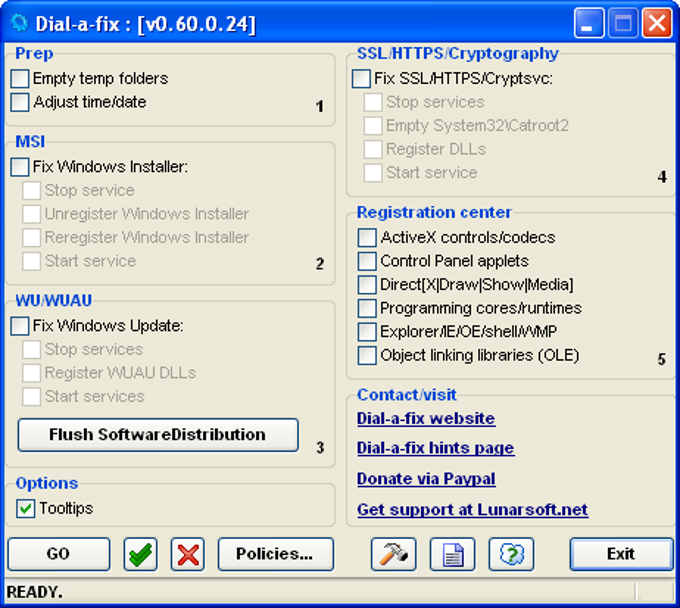Open the Dial-a-fix hints page link
Image resolution: width=680 pixels, height=608 pixels.
pos(435,448)
